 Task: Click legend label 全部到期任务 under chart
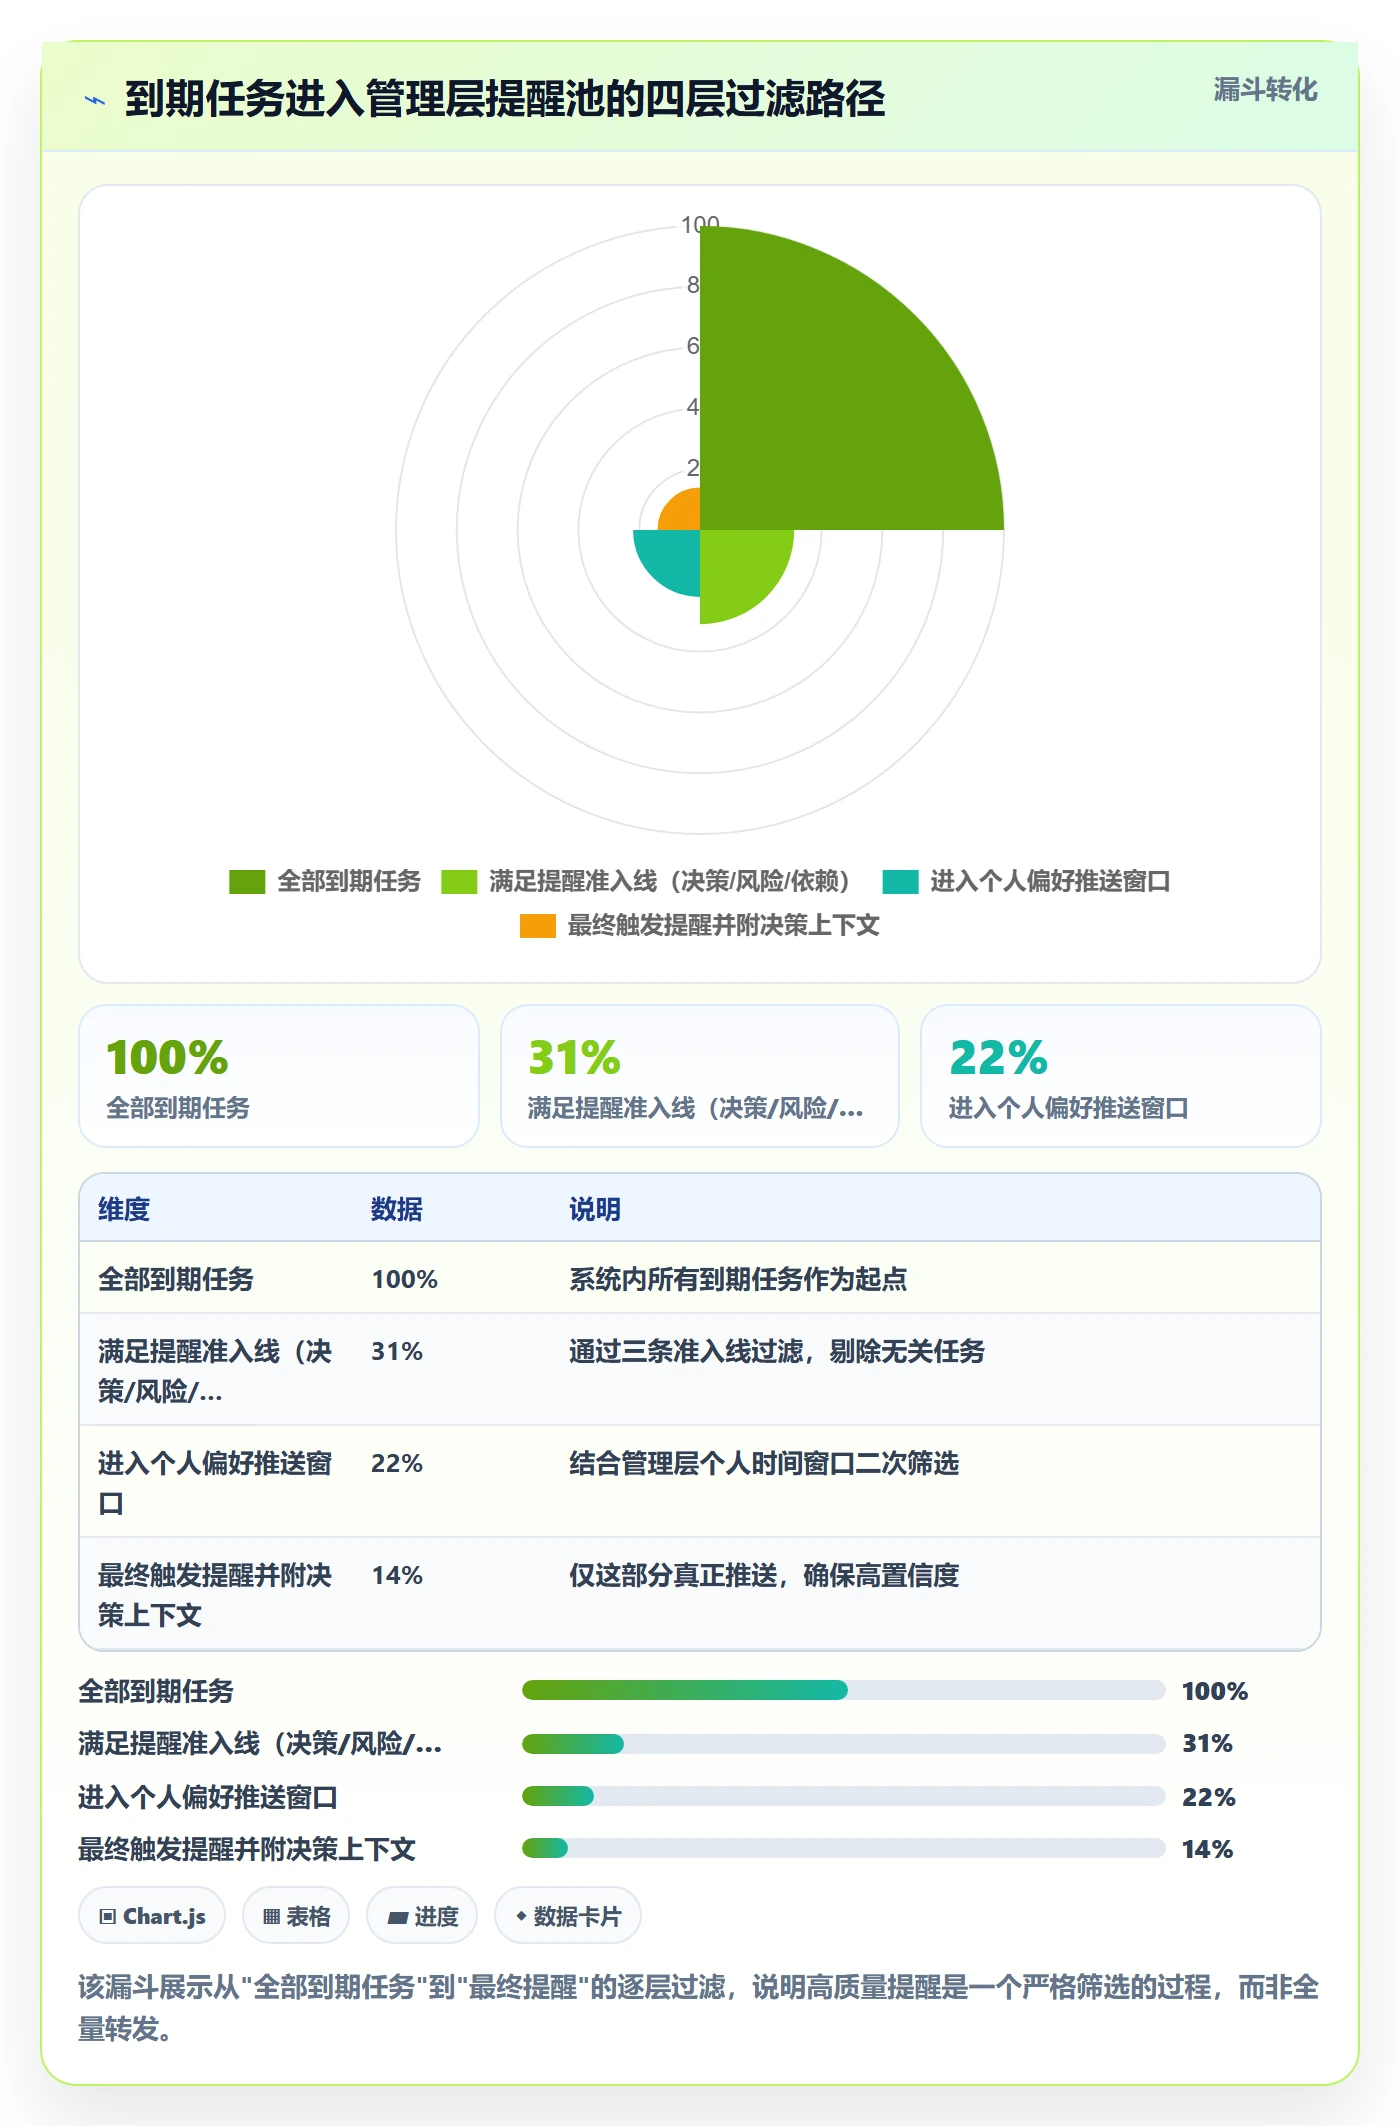coord(349,882)
